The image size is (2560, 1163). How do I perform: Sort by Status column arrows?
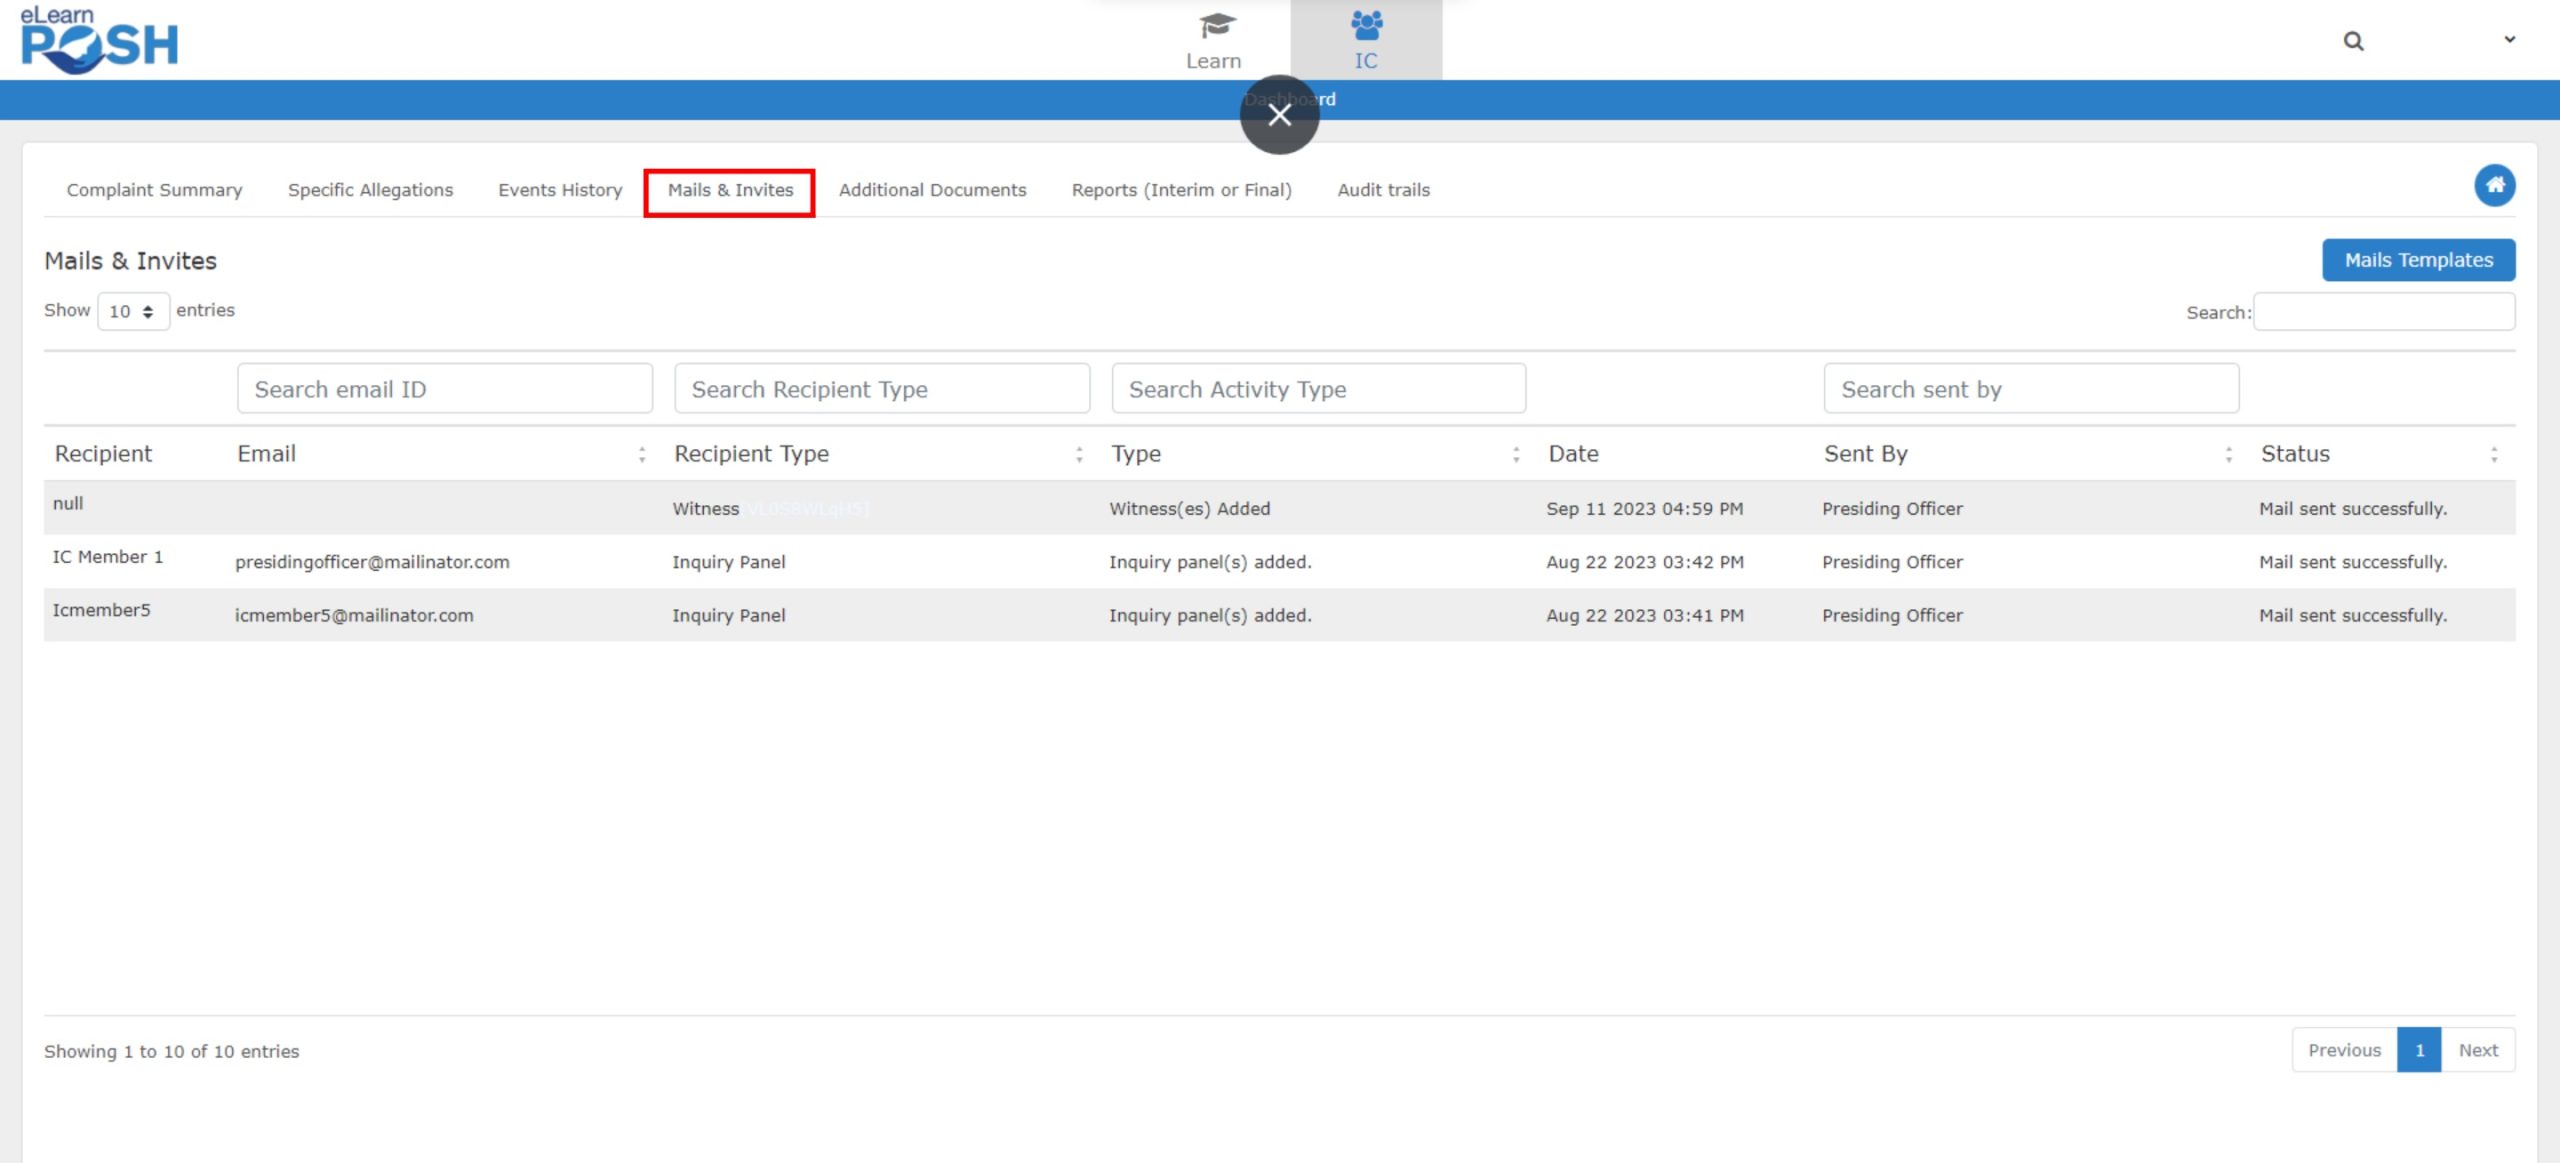[x=2494, y=455]
